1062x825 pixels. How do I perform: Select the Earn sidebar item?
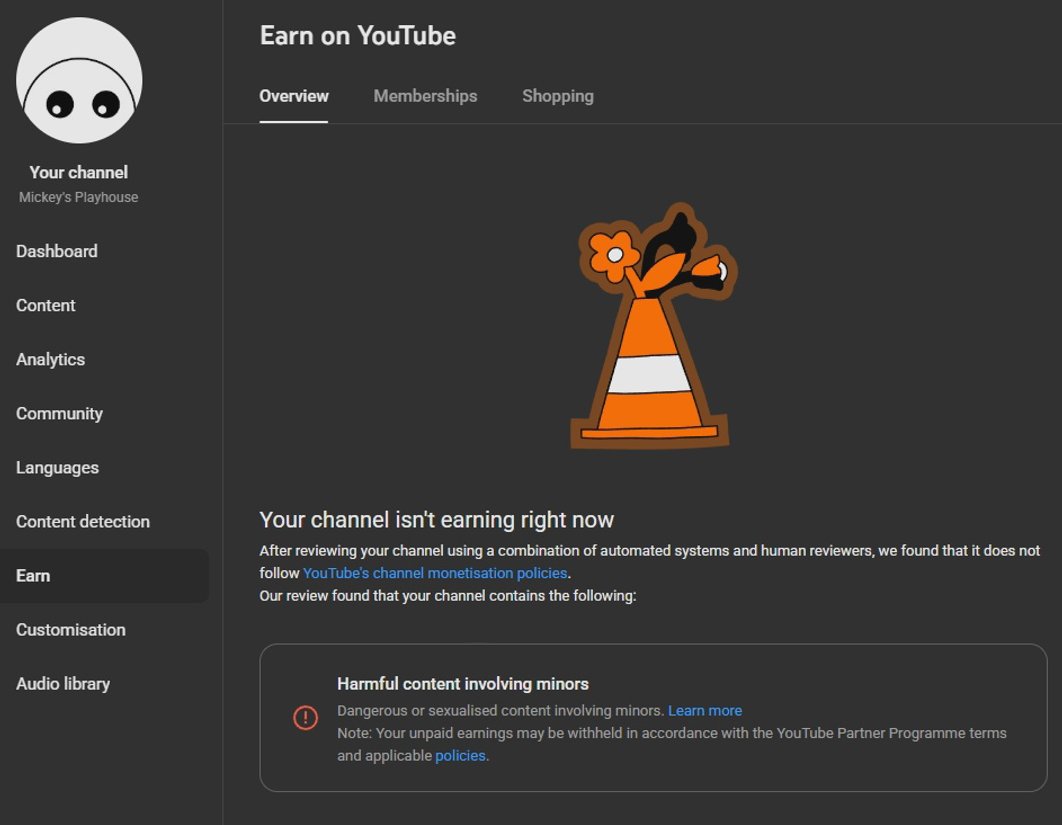pos(104,576)
